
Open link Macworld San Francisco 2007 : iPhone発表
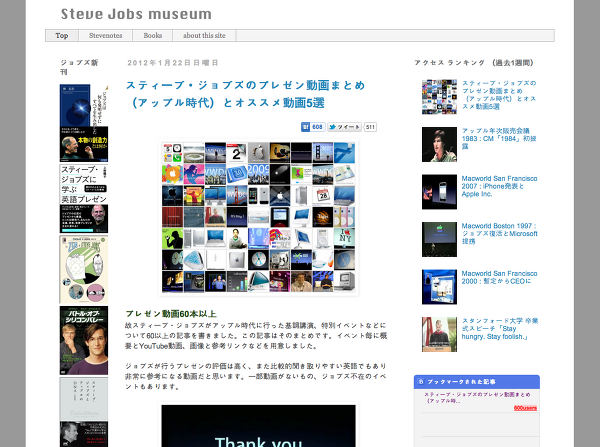499,186
